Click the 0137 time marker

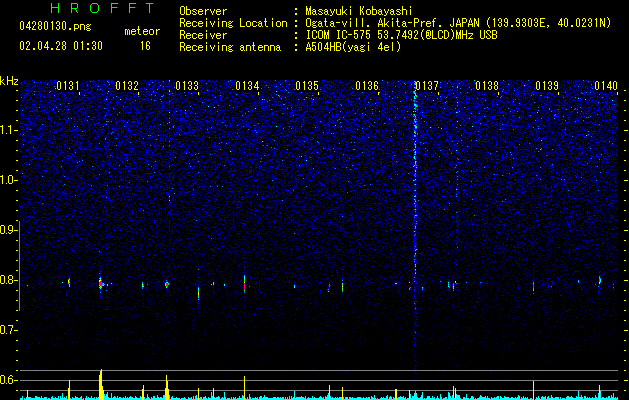coord(427,86)
